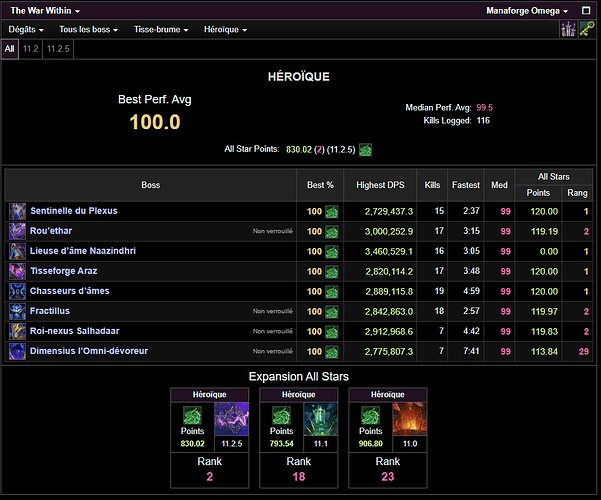Image resolution: width=601 pixels, height=500 pixels.
Task: Switch to the 11.2 patch tab
Action: (31, 48)
